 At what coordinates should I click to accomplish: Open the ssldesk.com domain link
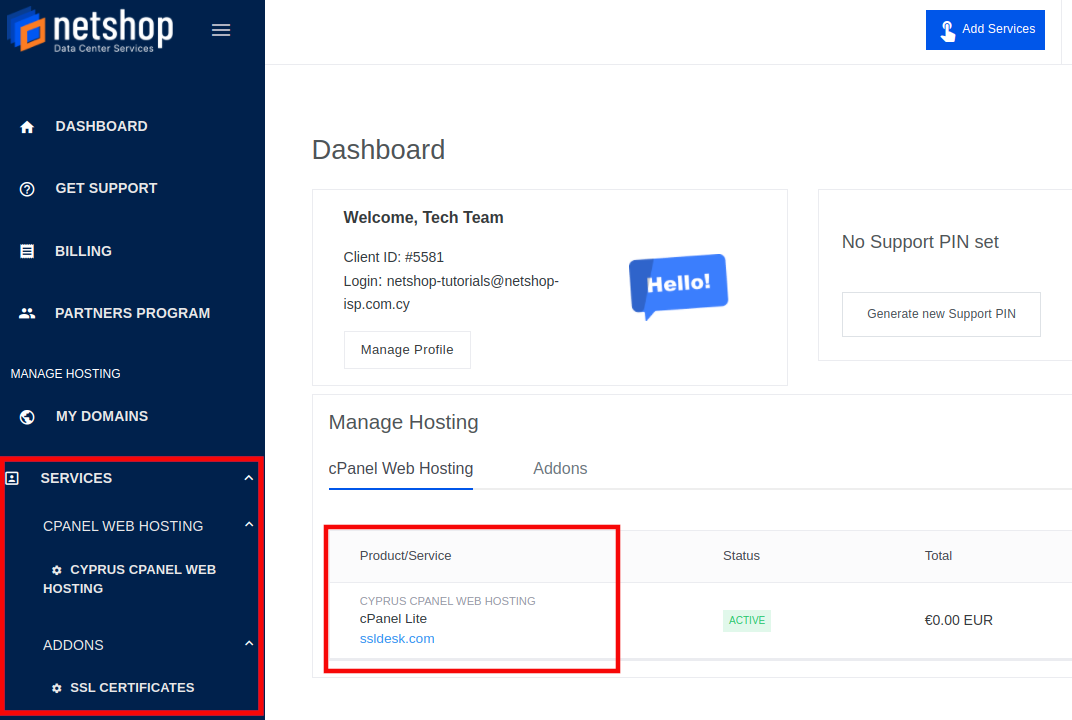(x=397, y=639)
